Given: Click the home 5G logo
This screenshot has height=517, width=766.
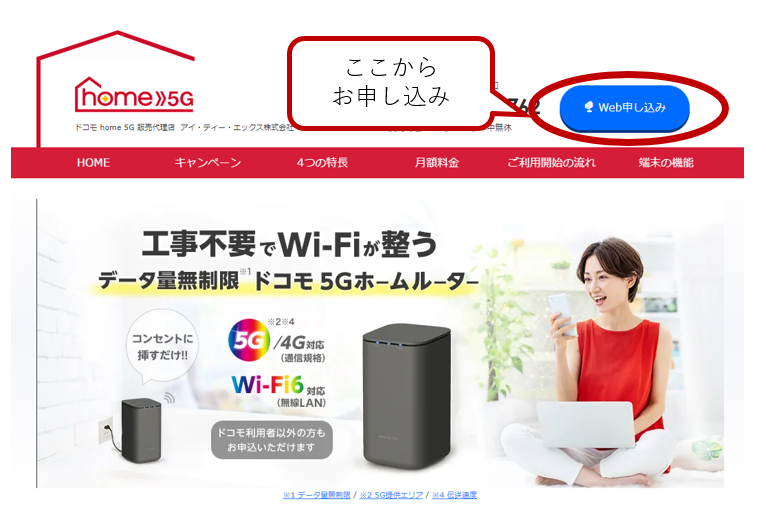Looking at the screenshot, I should click(134, 95).
